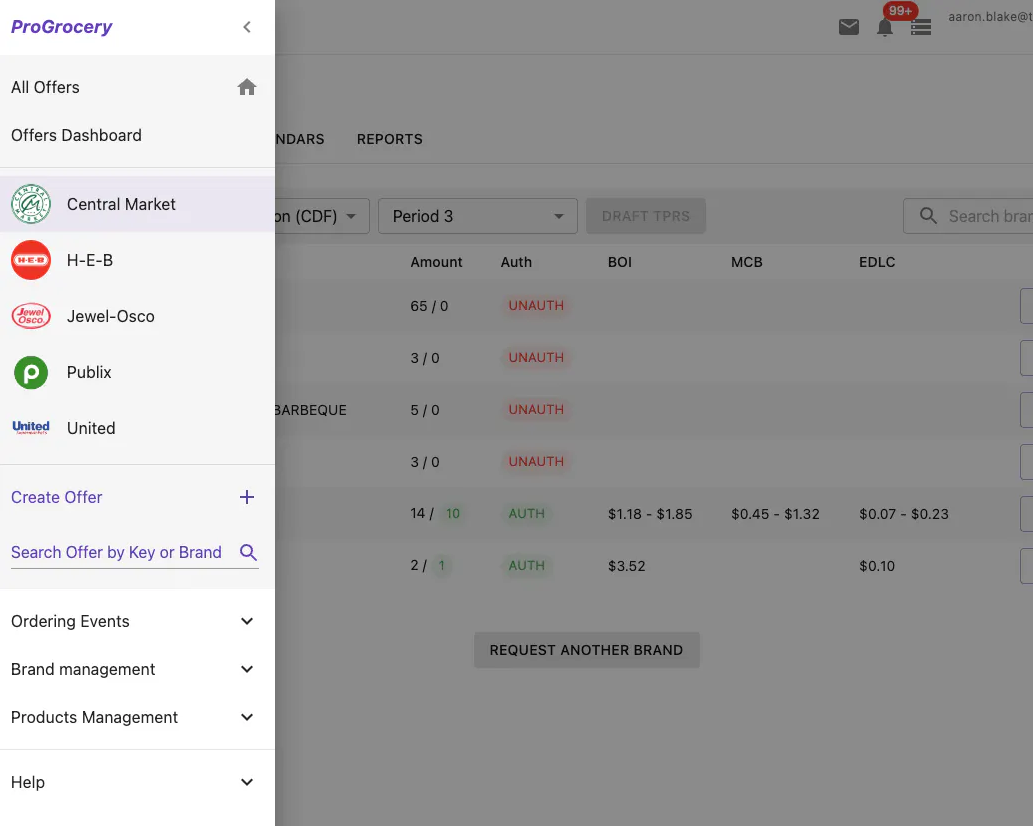Switch to the REPORTS tab
The width and height of the screenshot is (1033, 826).
coord(389,139)
